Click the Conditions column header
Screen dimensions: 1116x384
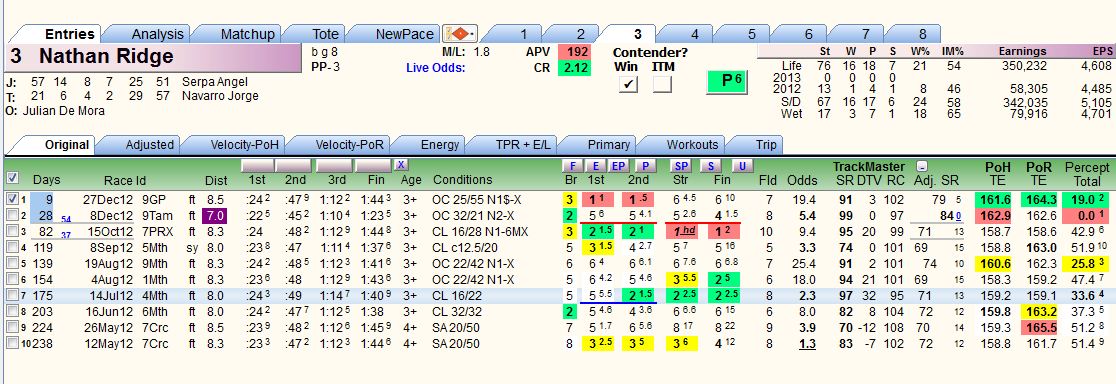[462, 180]
